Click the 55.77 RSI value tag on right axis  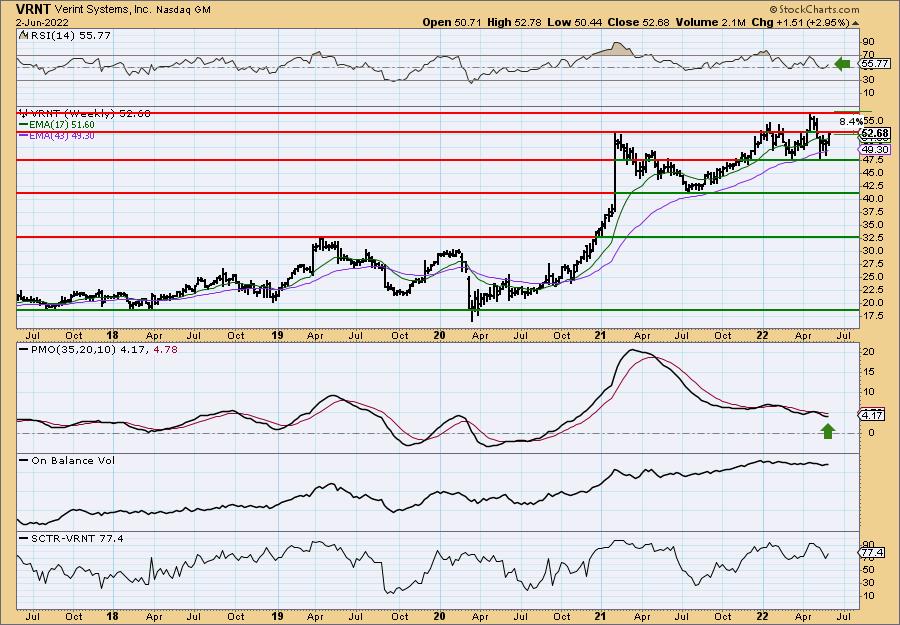pos(875,64)
